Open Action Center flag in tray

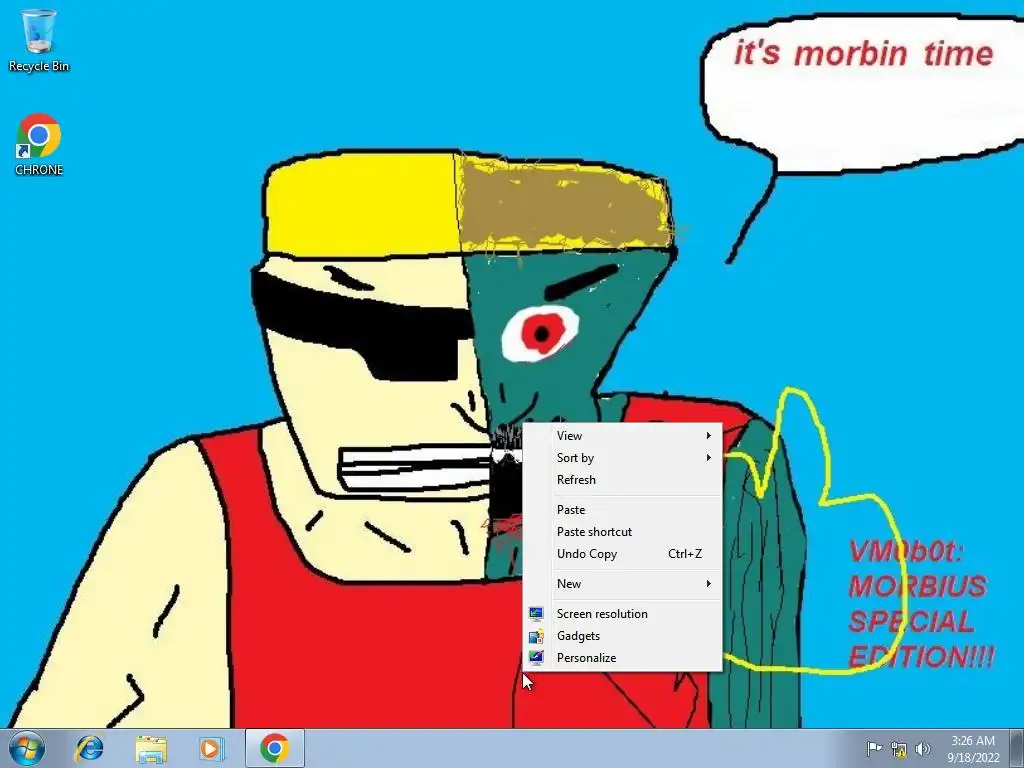click(x=874, y=748)
